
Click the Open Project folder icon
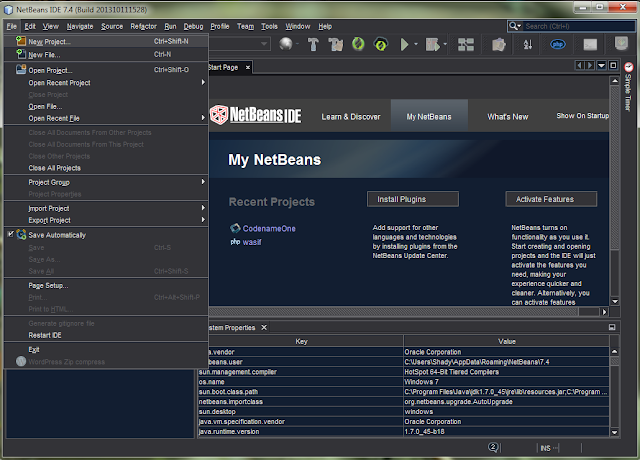(21, 69)
